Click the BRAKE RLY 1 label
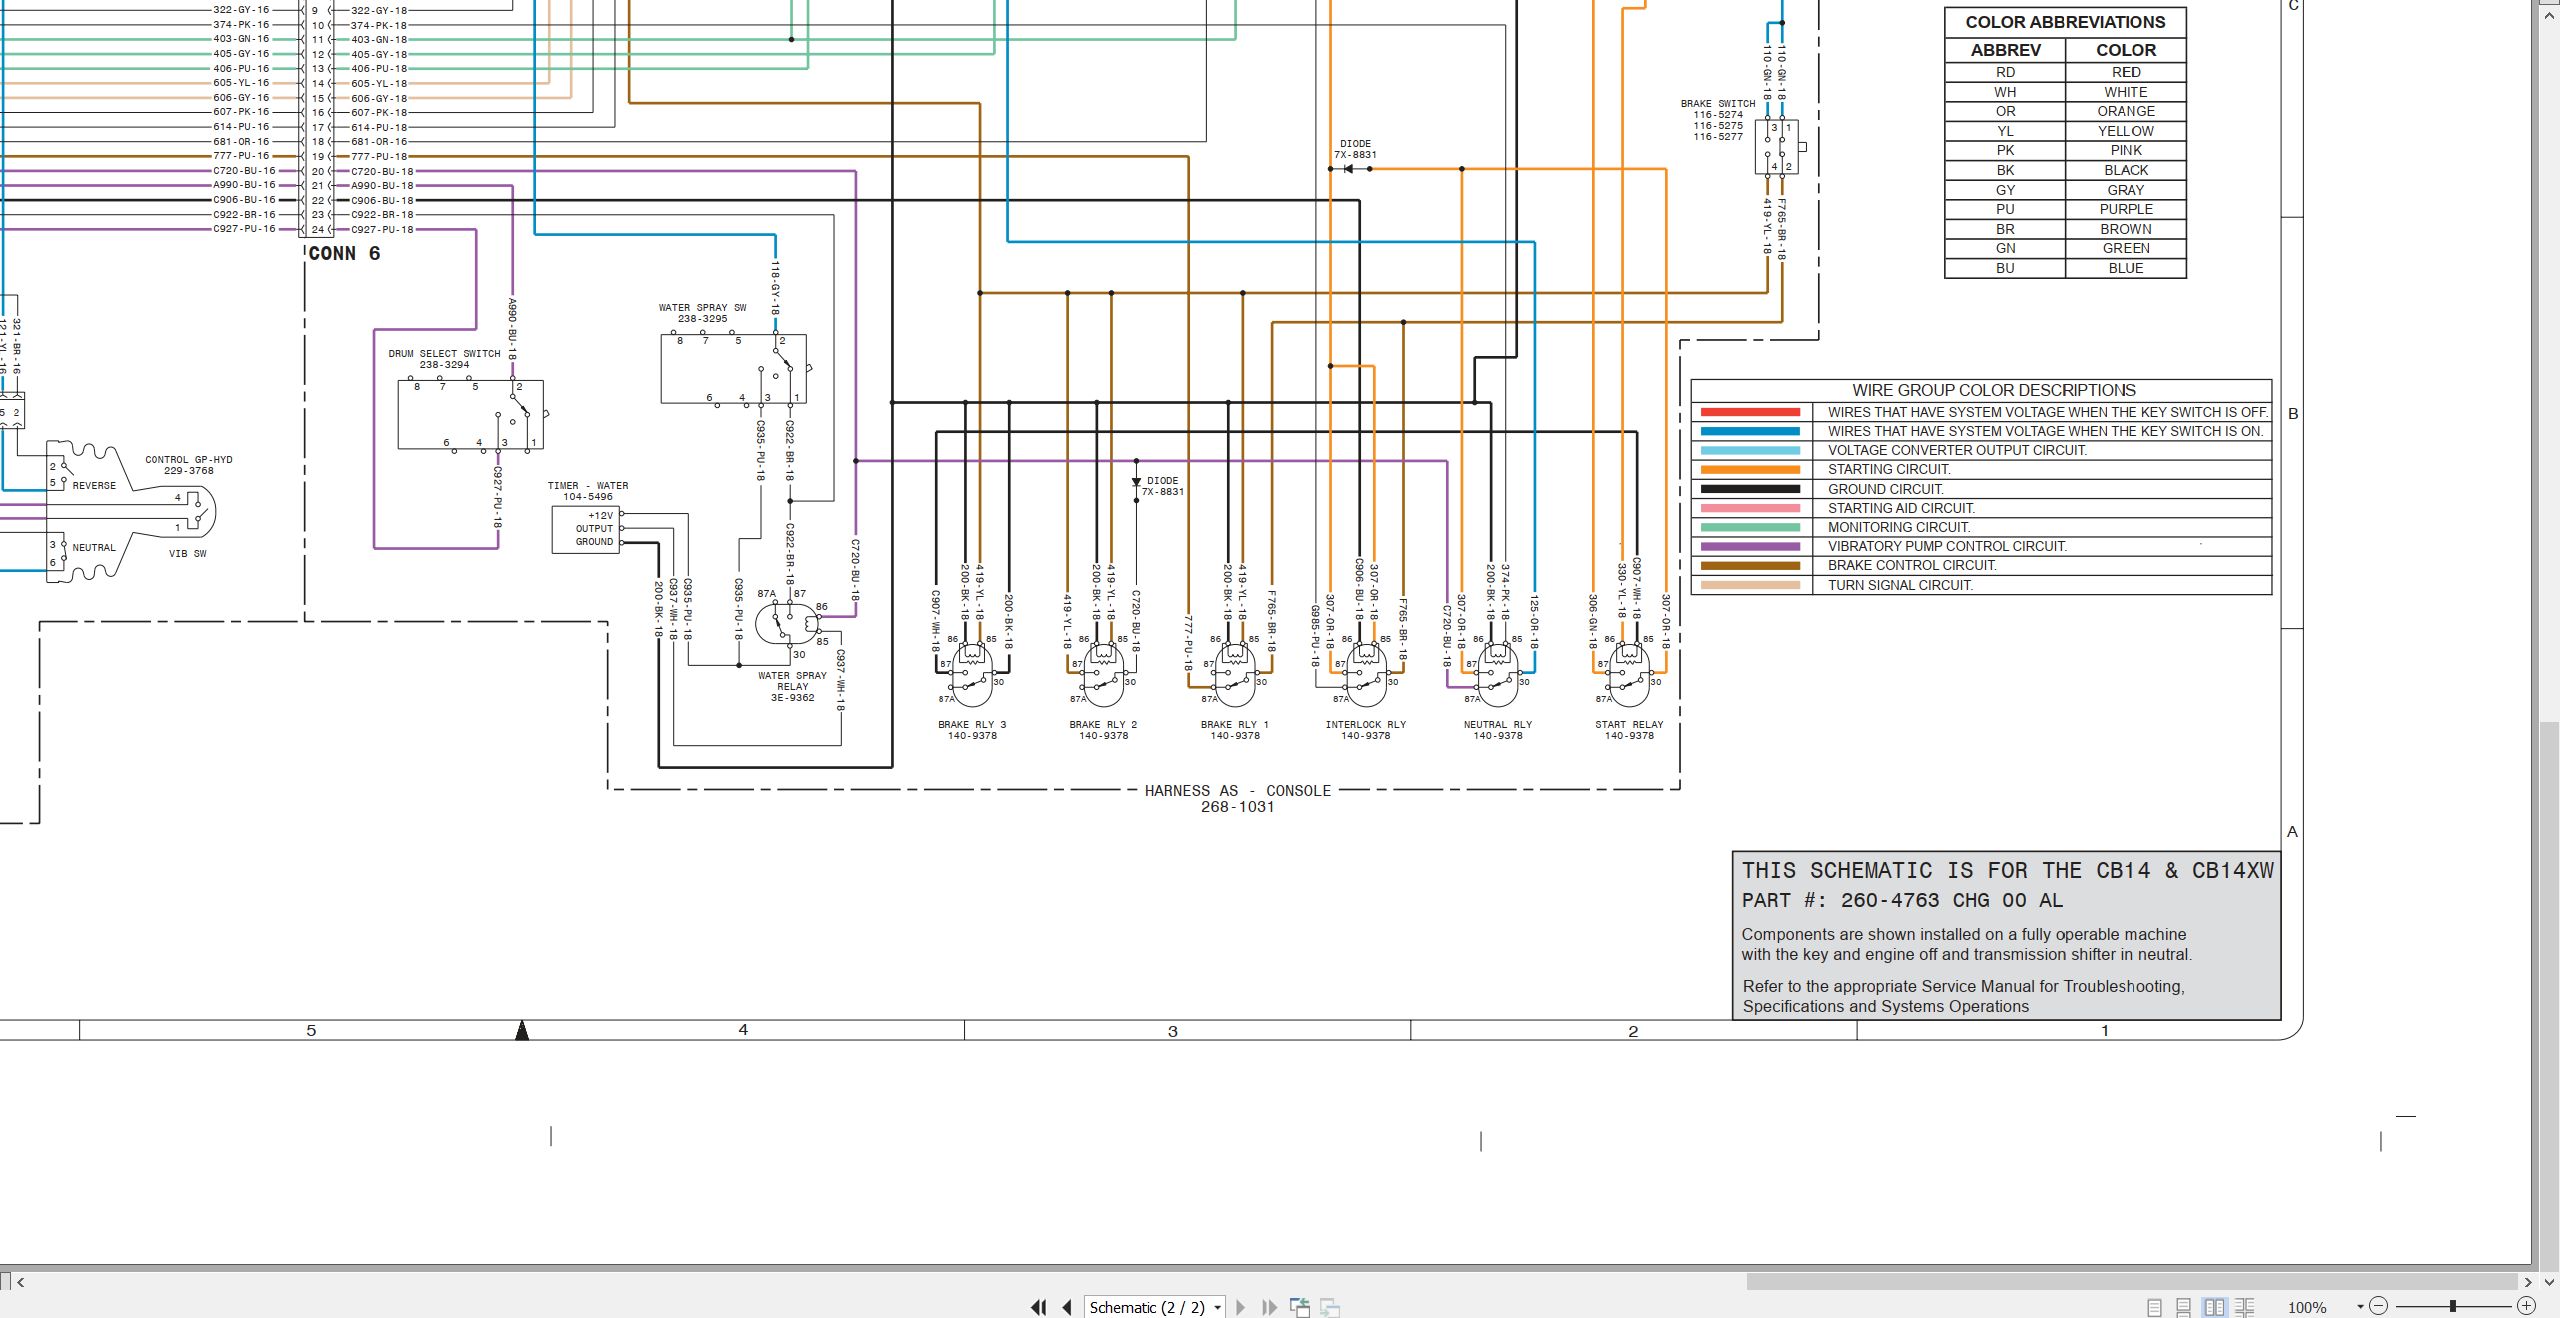This screenshot has width=2560, height=1318. tap(1235, 724)
